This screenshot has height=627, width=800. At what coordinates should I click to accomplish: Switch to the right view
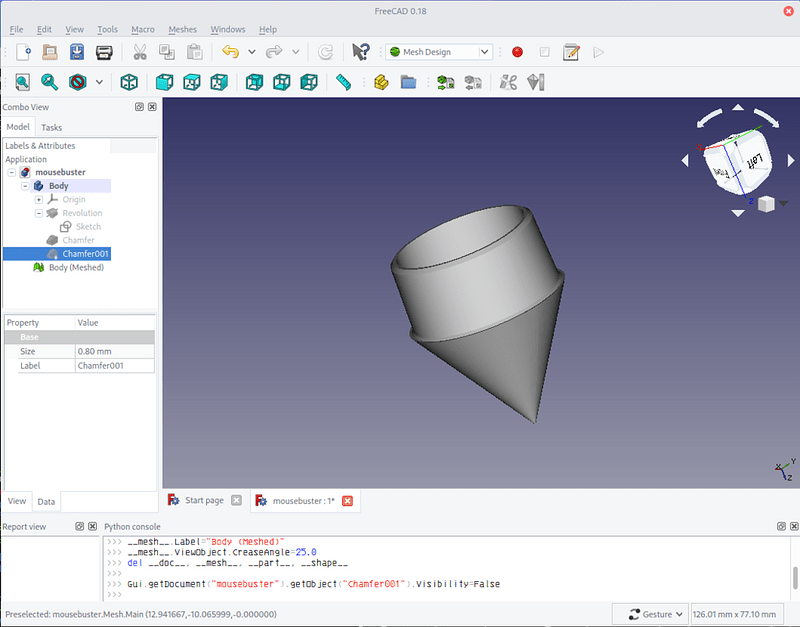tap(219, 82)
